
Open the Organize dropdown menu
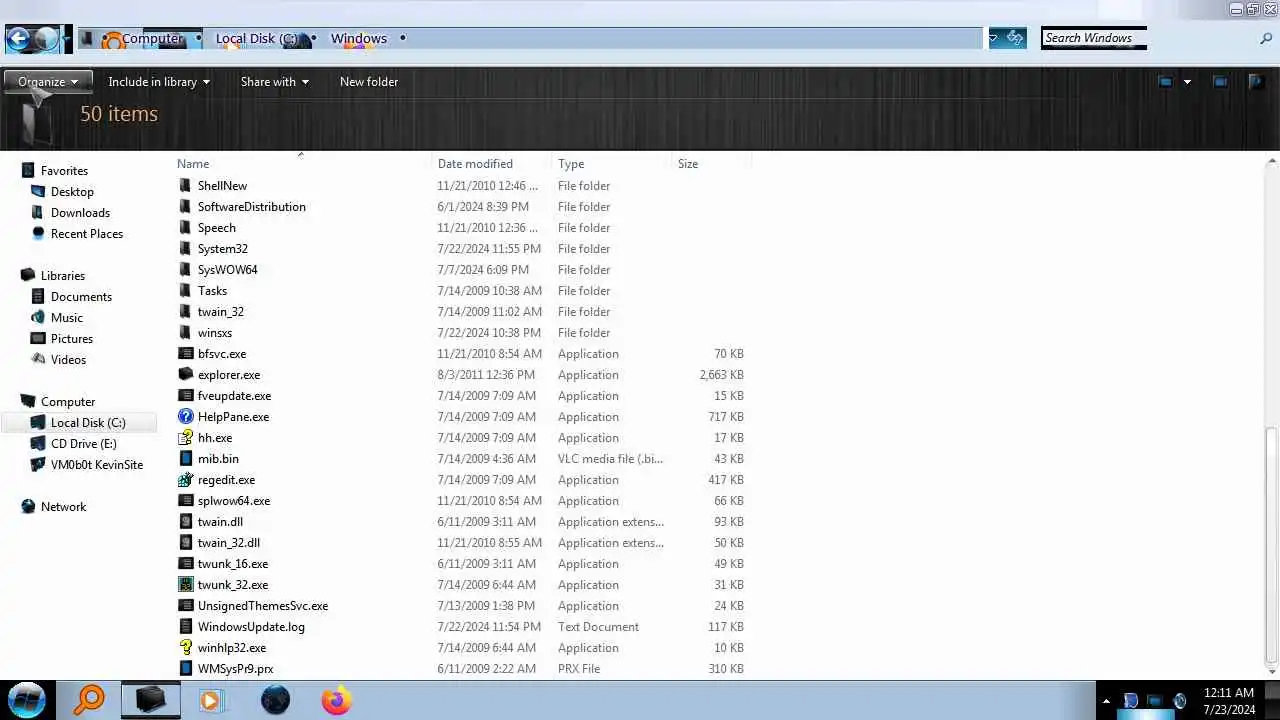tap(48, 82)
